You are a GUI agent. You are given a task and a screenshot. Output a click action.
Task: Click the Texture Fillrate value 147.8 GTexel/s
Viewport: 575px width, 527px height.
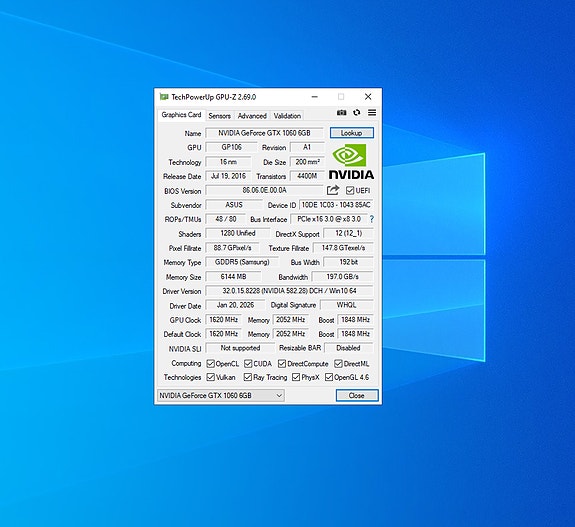point(343,248)
